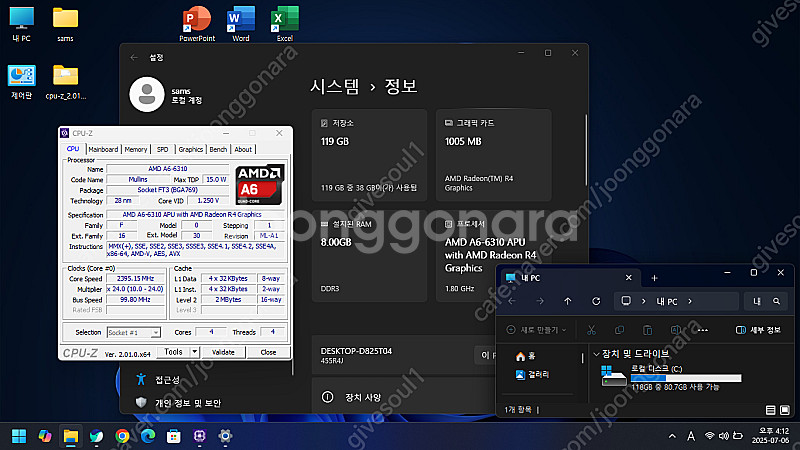Viewport: 800px width, 450px height.
Task: Click the Paste icon in Explorer toolbar
Action: tap(647, 330)
